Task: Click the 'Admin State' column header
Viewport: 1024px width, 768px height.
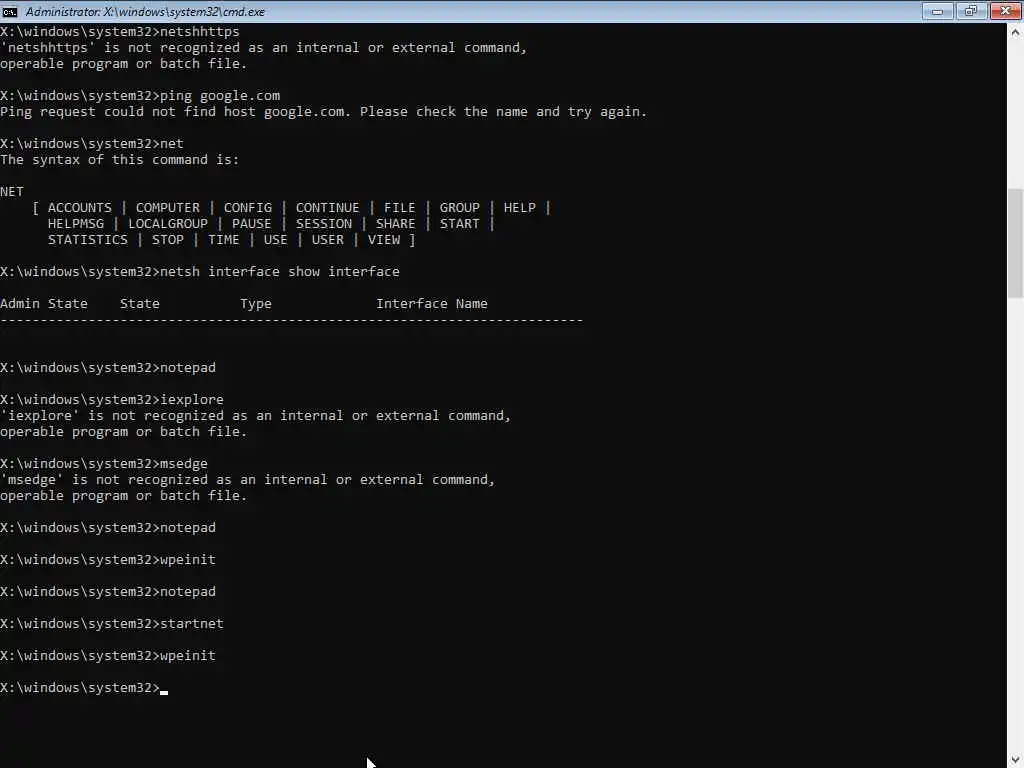Action: (44, 304)
